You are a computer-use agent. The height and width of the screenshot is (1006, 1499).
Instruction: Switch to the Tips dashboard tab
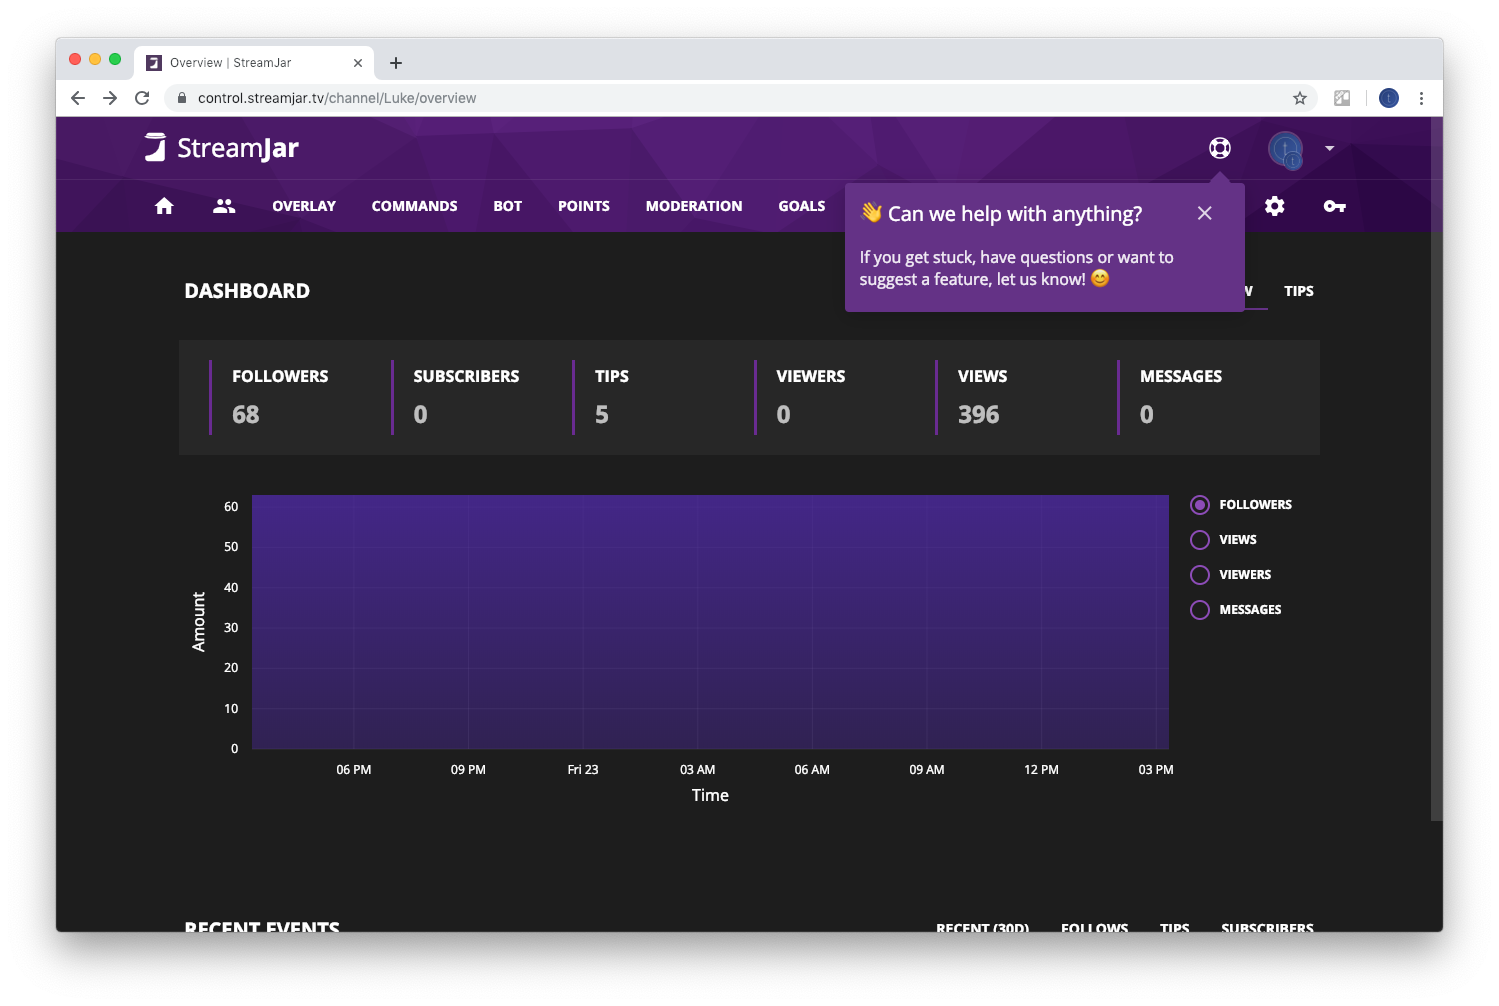click(1298, 291)
